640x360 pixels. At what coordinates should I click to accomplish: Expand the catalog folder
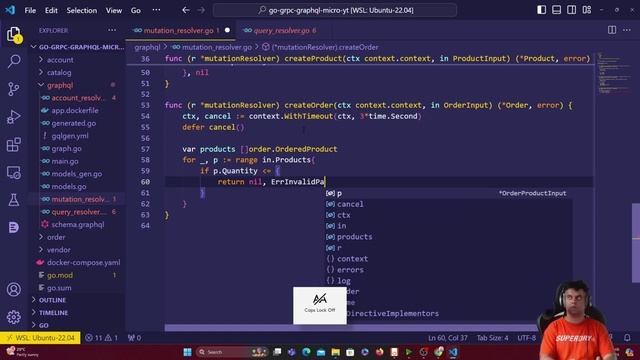coord(59,73)
